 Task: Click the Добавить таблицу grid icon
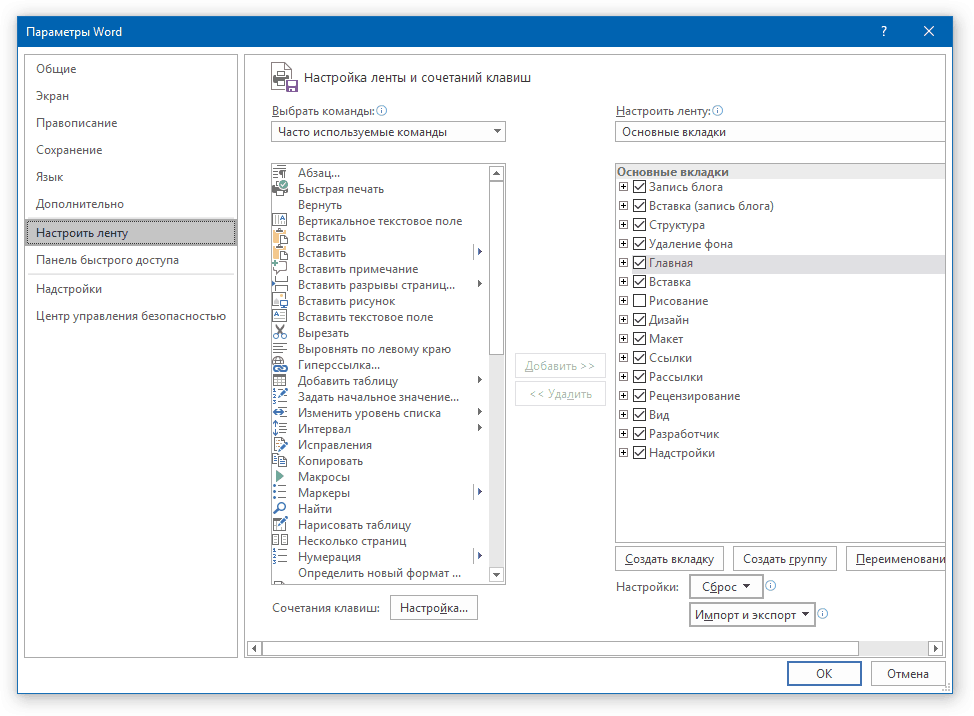[x=280, y=381]
